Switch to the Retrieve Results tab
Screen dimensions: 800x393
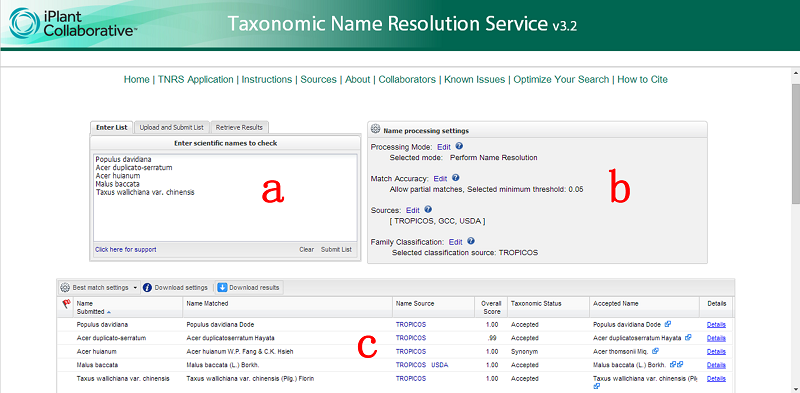click(239, 128)
